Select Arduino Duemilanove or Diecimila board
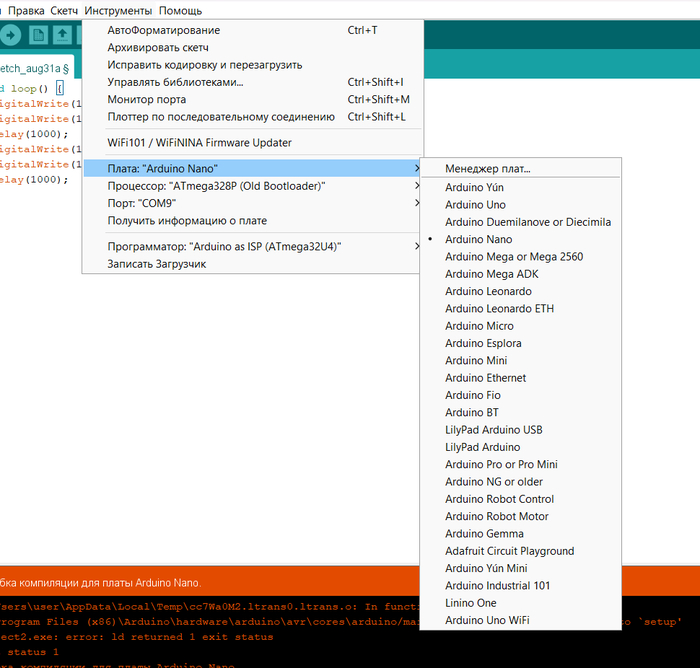The height and width of the screenshot is (668, 700). 521,222
